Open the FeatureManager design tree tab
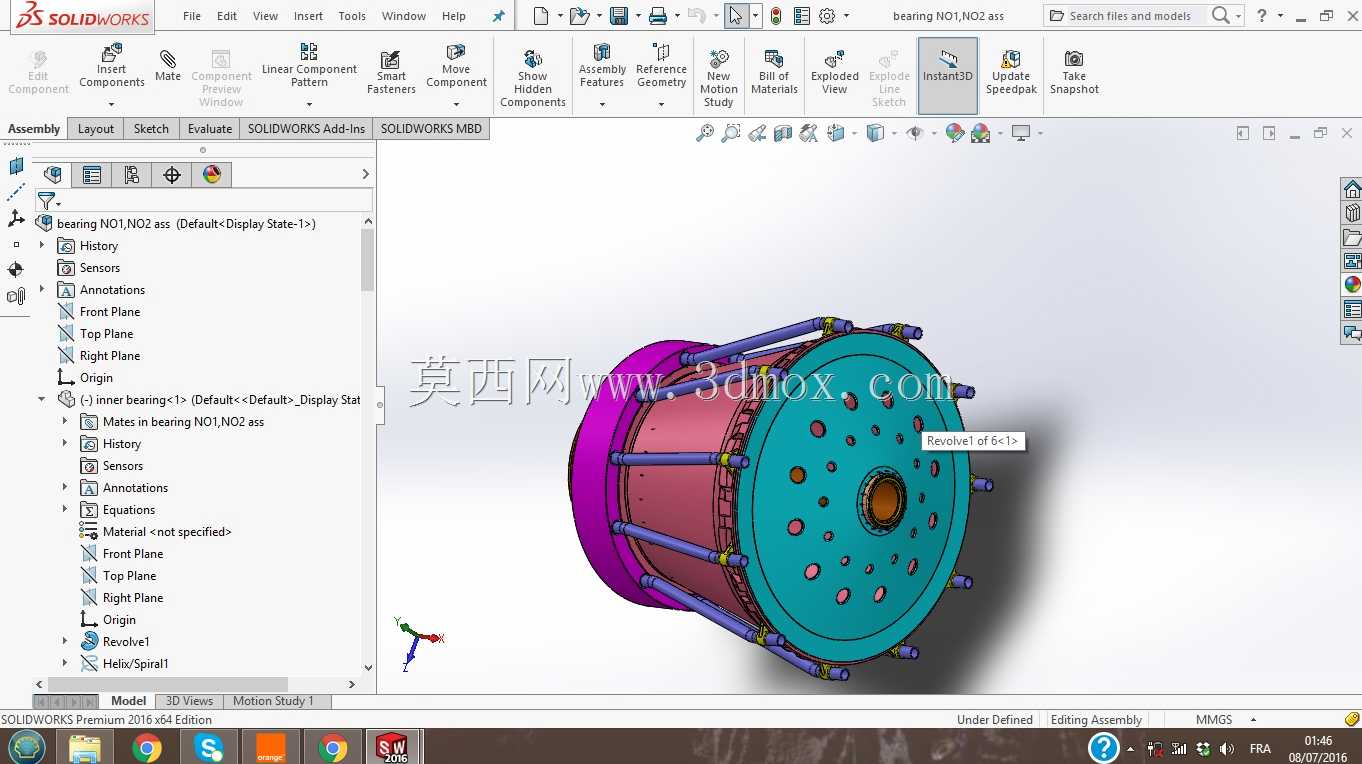This screenshot has width=1362, height=764. tap(52, 175)
